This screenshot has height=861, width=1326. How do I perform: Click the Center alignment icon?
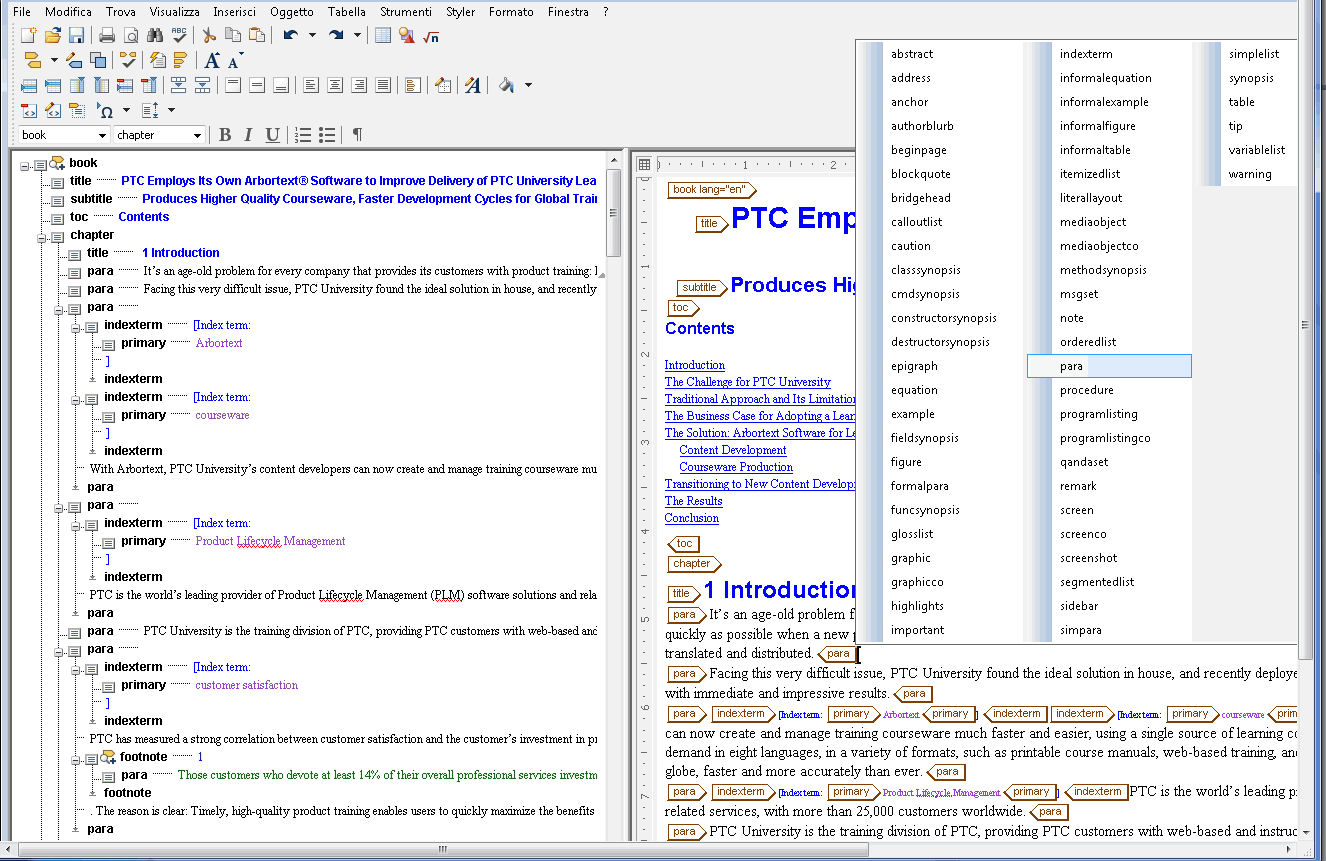click(335, 86)
